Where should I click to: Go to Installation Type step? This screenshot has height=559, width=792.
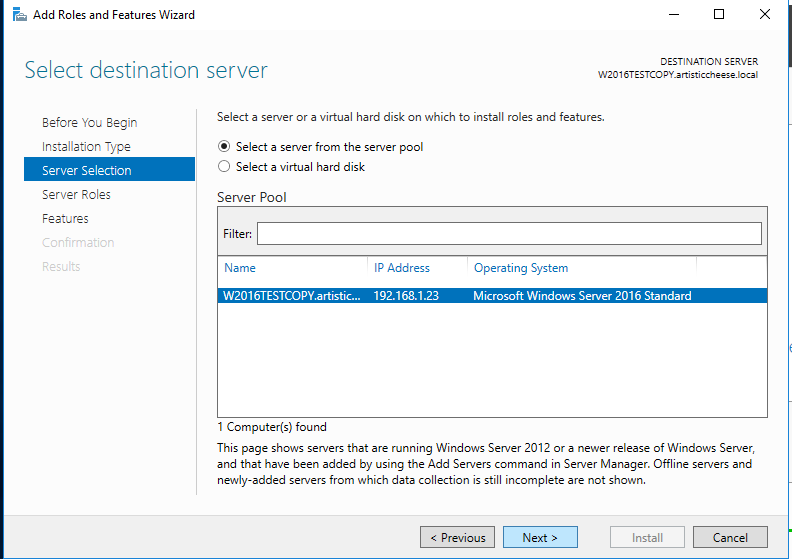[x=86, y=146]
